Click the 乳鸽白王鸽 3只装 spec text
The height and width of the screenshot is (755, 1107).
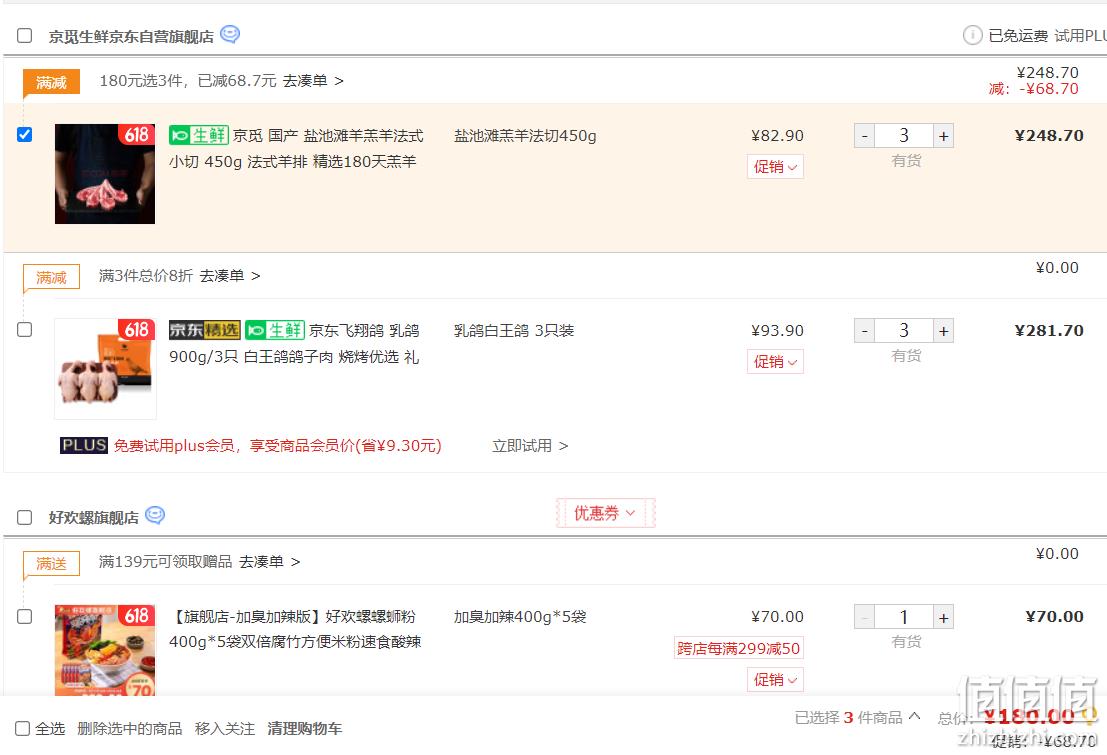coord(514,331)
